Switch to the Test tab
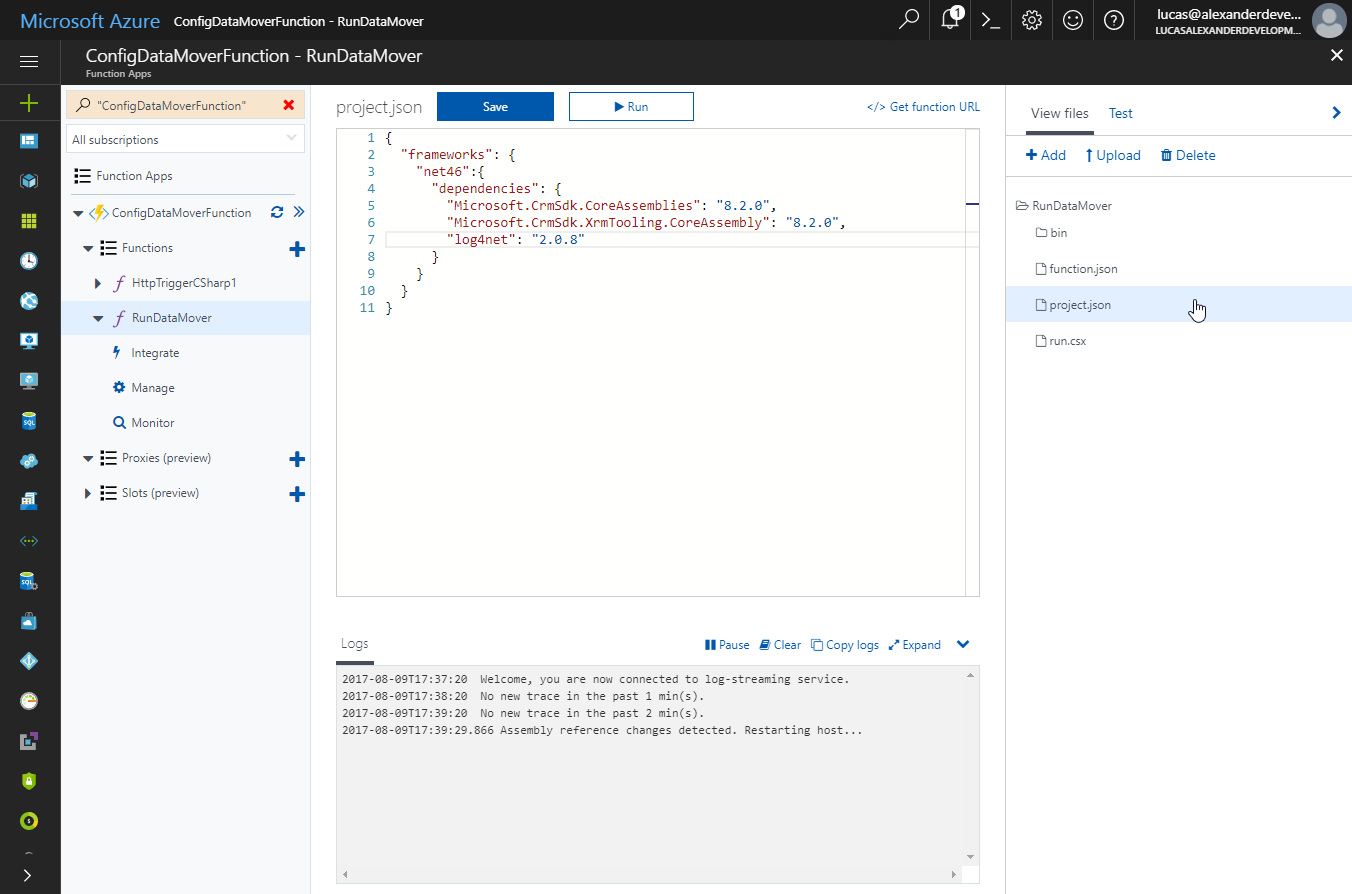1352x894 pixels. [1121, 113]
